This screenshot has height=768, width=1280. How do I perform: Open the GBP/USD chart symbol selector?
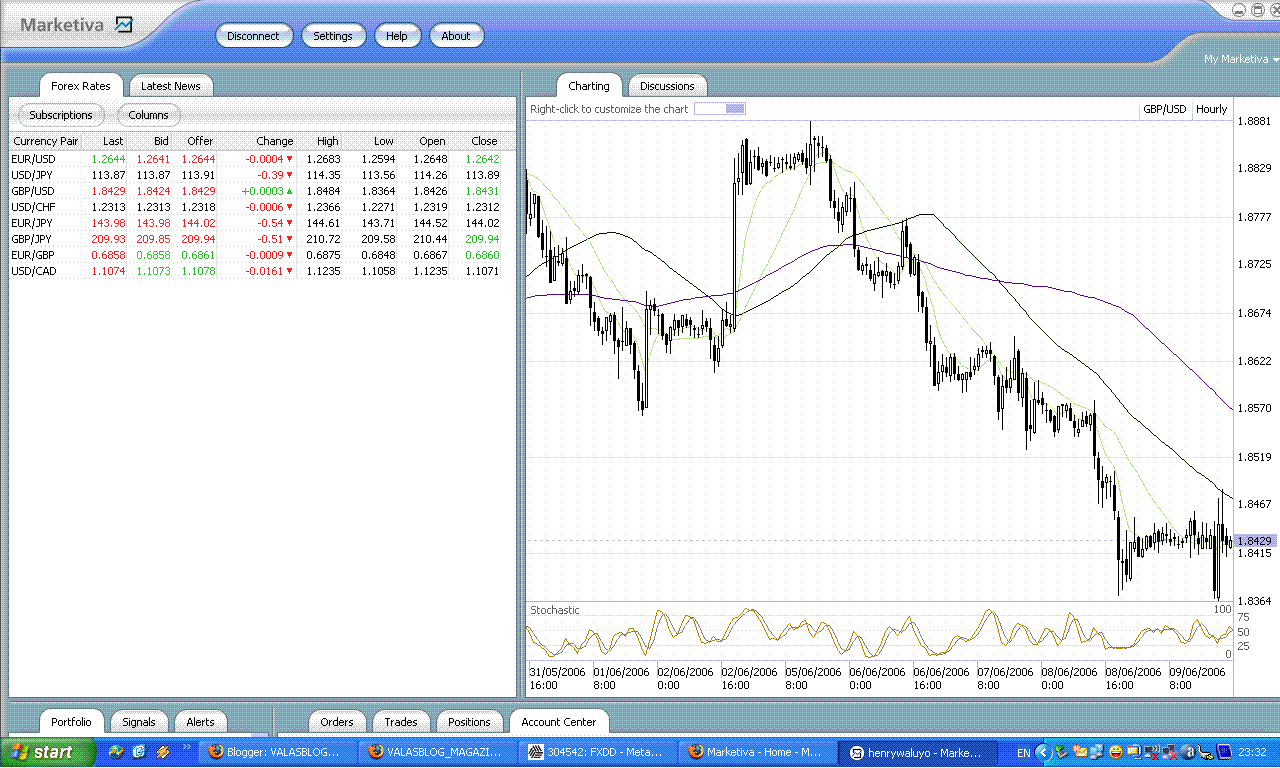[1165, 109]
